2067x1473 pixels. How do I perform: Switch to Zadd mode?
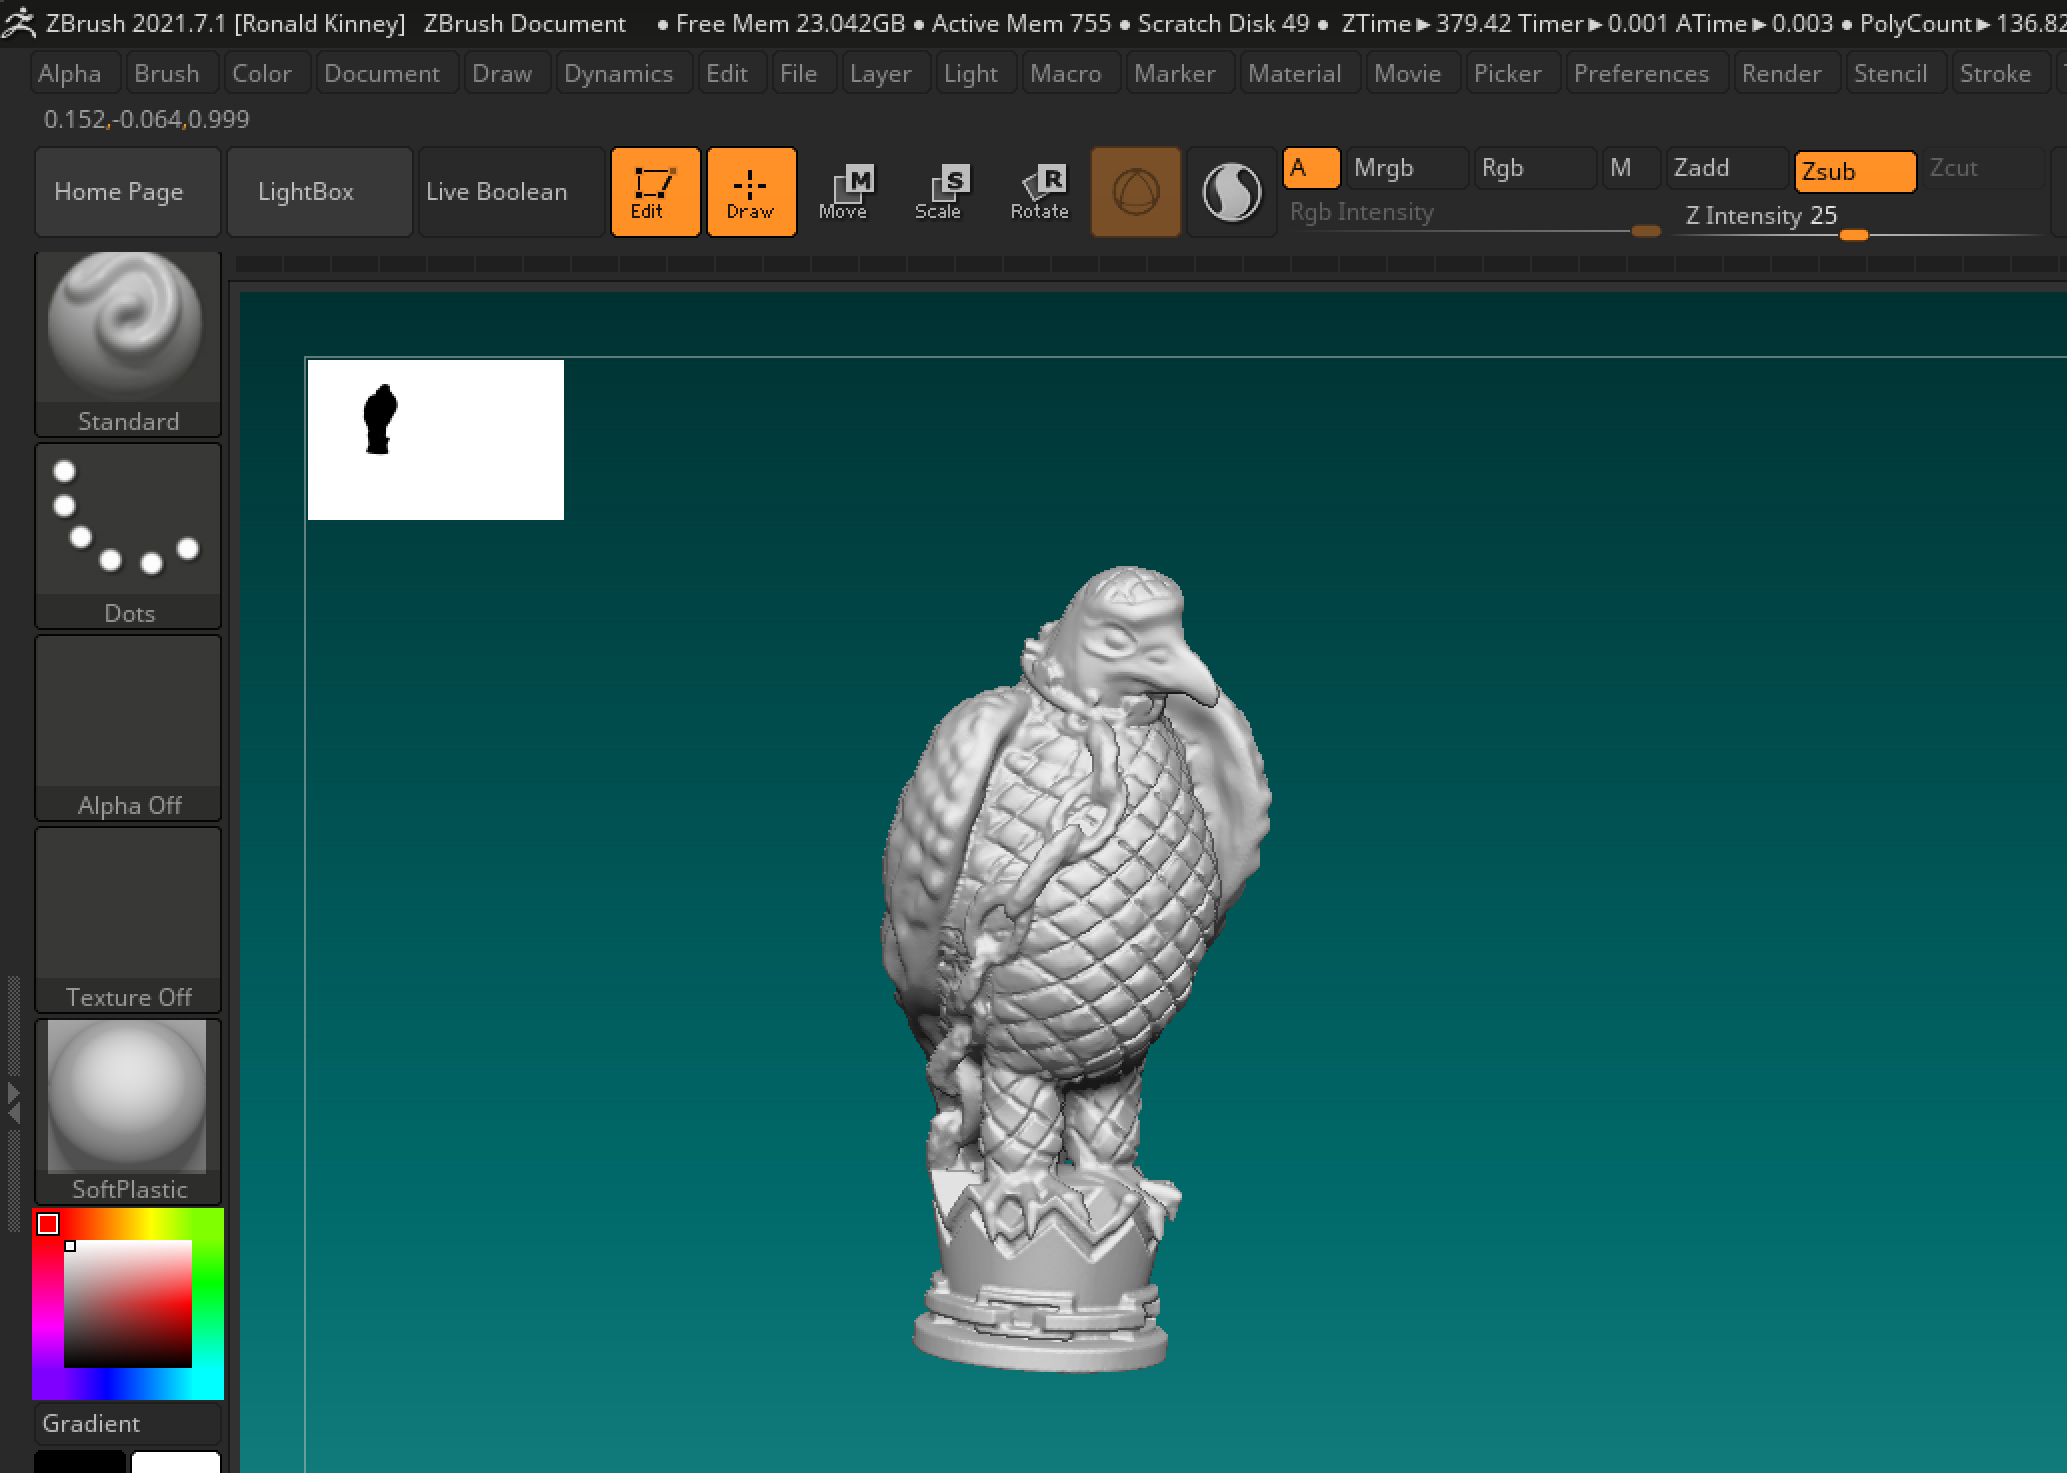coord(1727,168)
